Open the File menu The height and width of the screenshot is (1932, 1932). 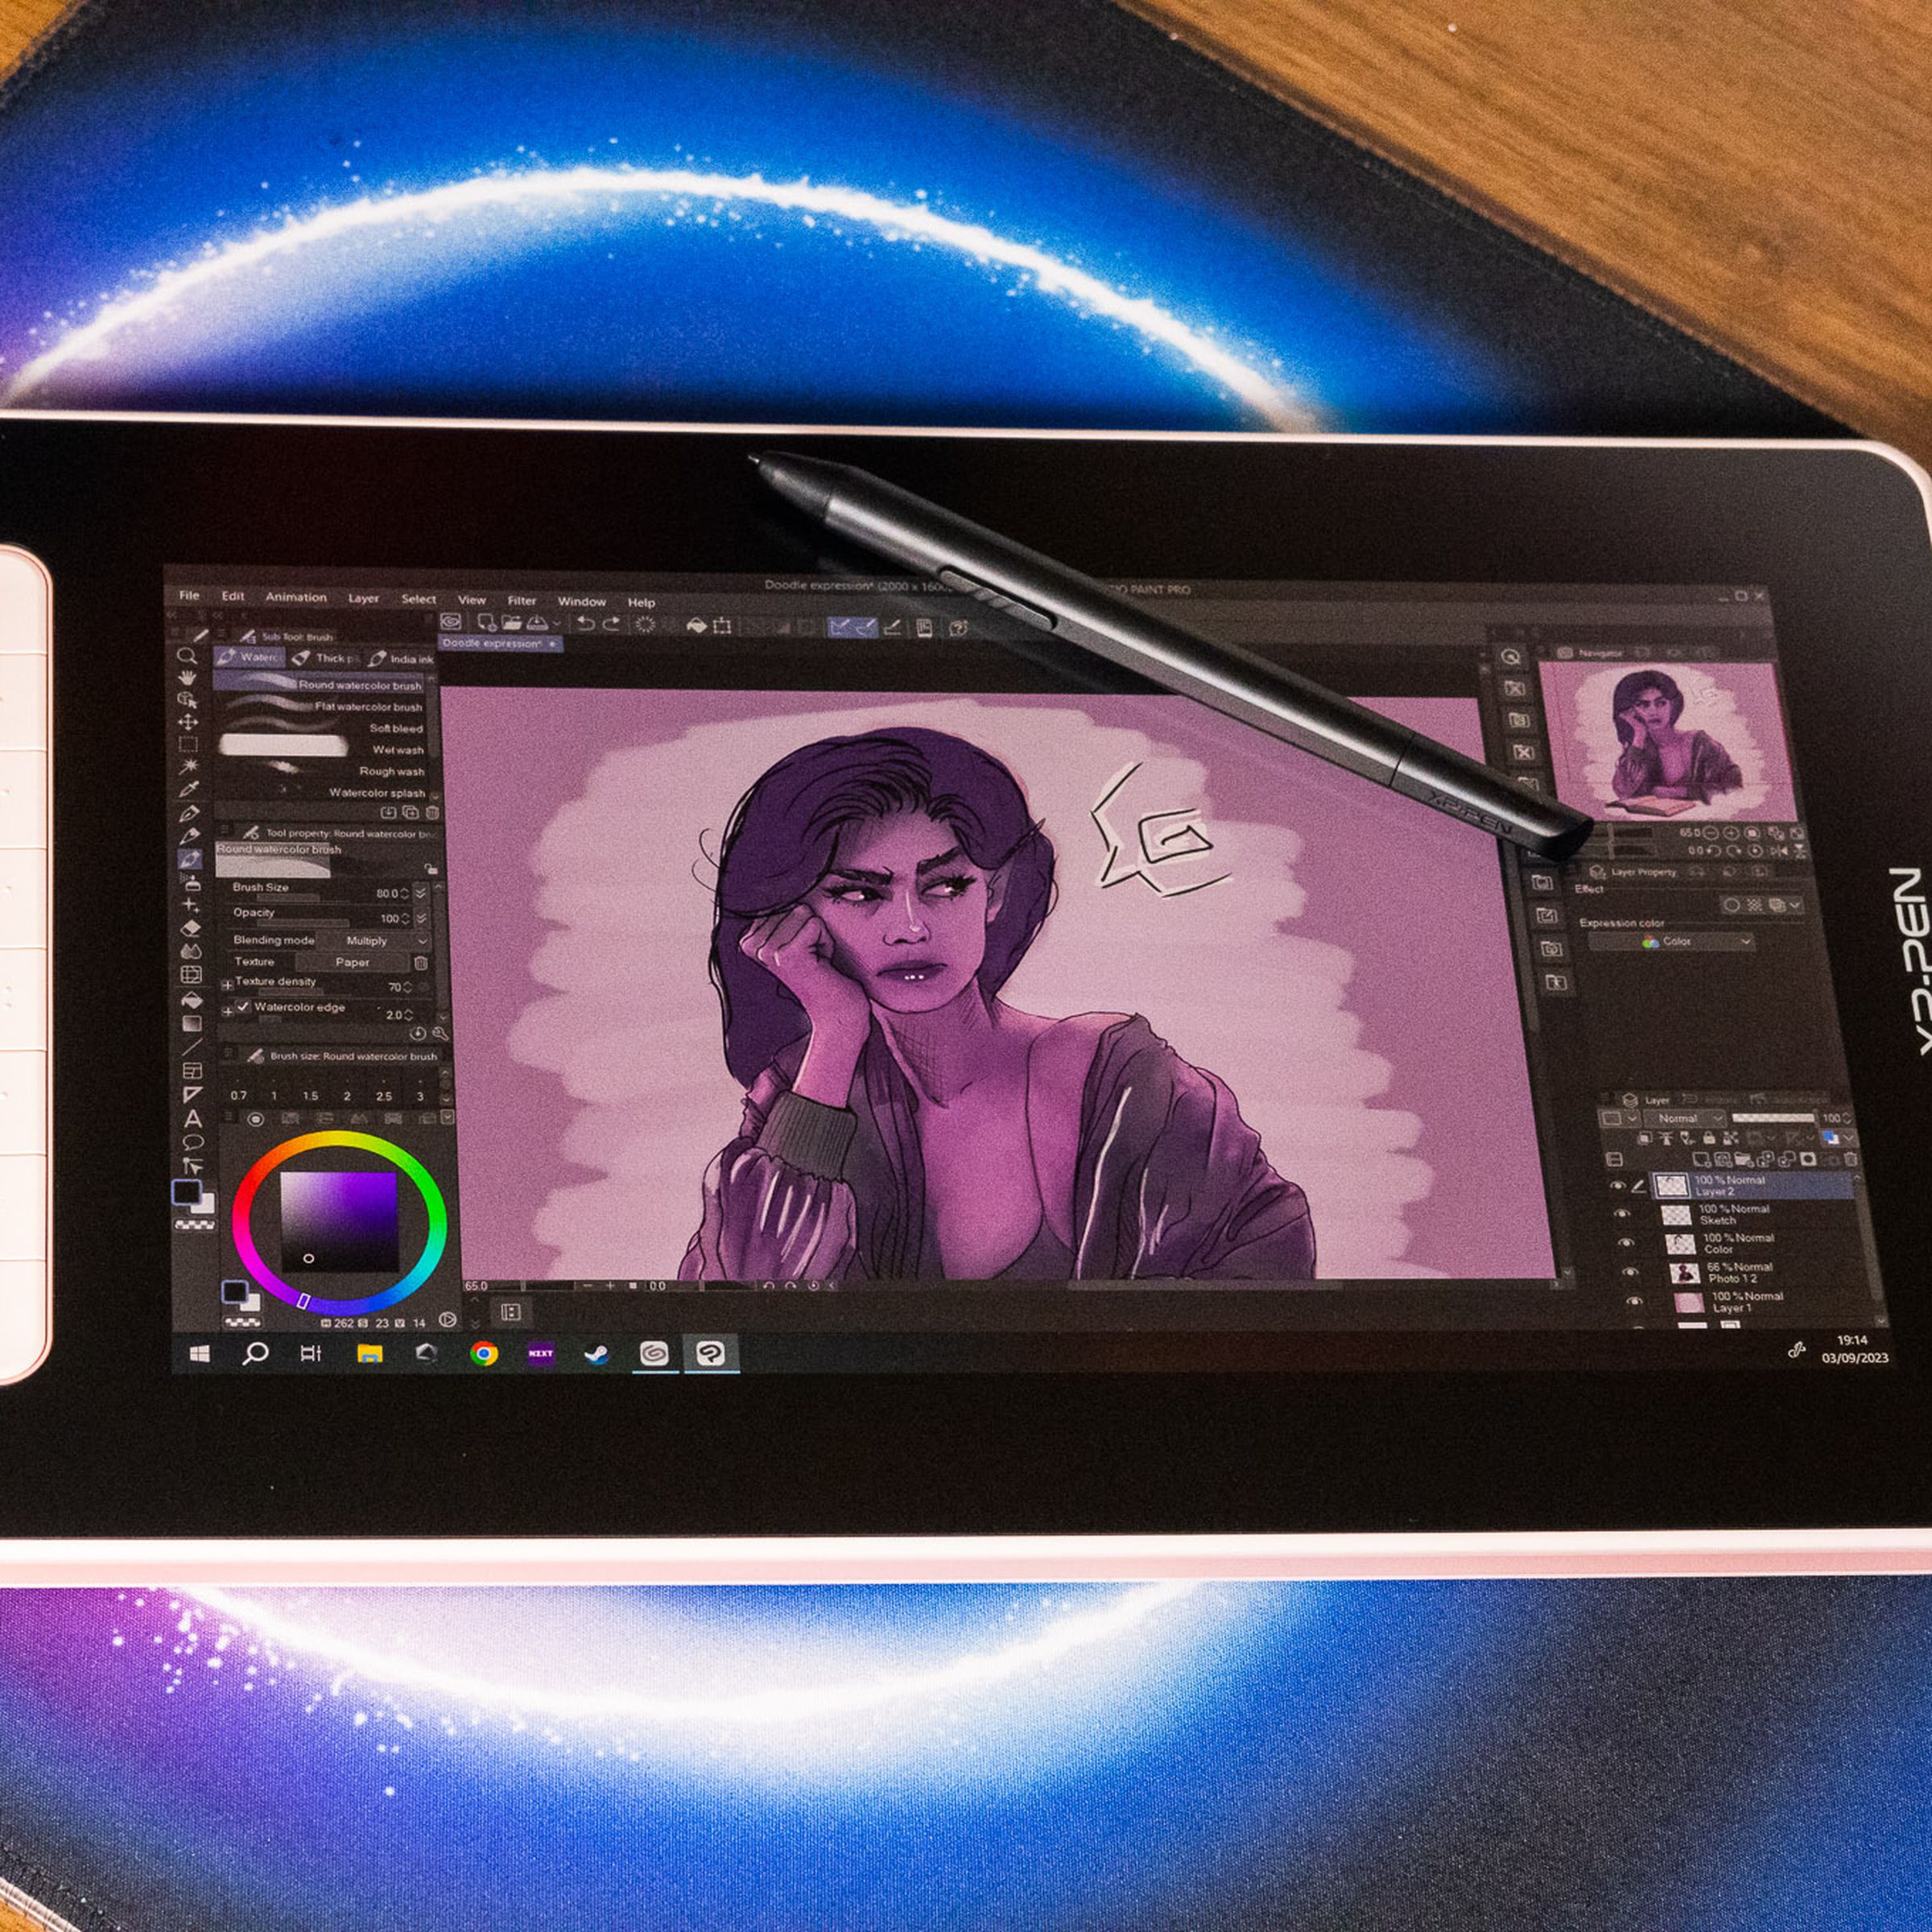189,595
